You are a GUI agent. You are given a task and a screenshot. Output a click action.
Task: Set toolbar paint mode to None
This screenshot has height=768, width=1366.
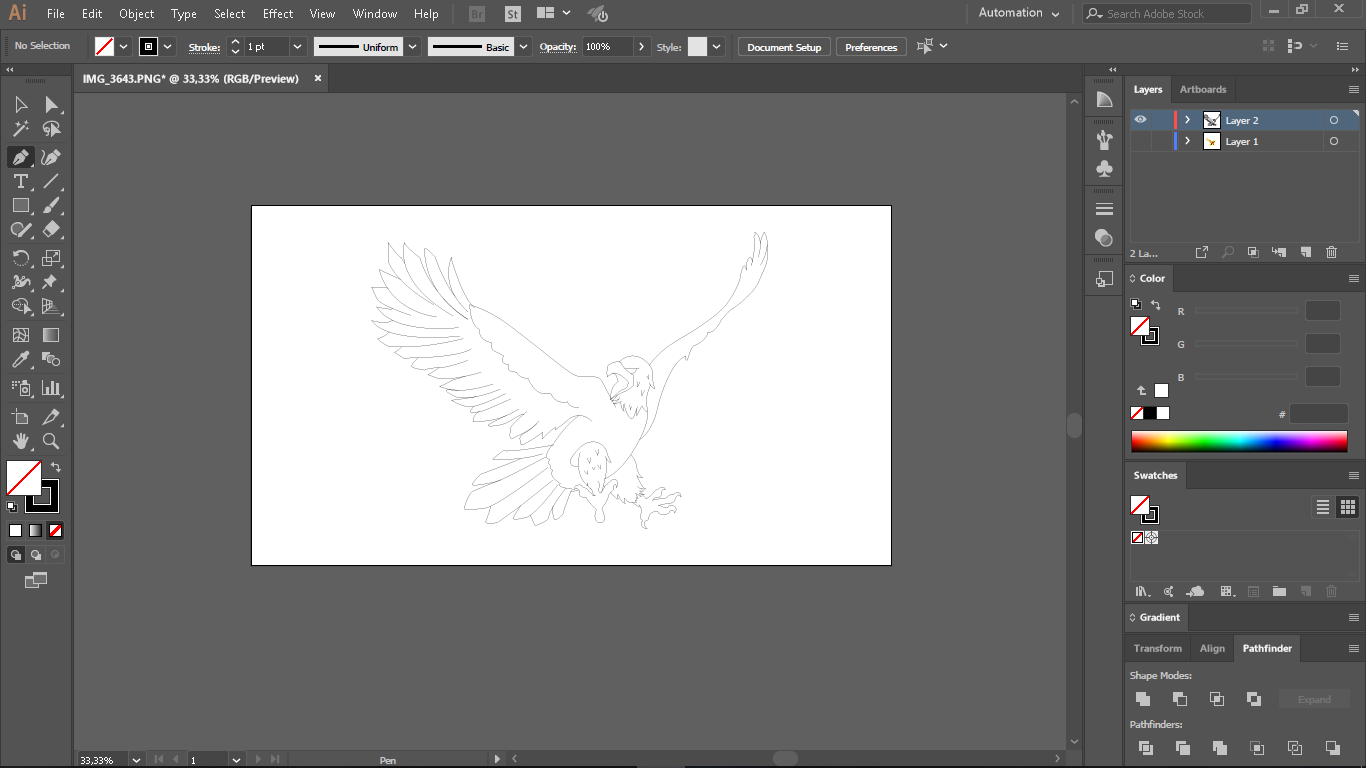[55, 531]
